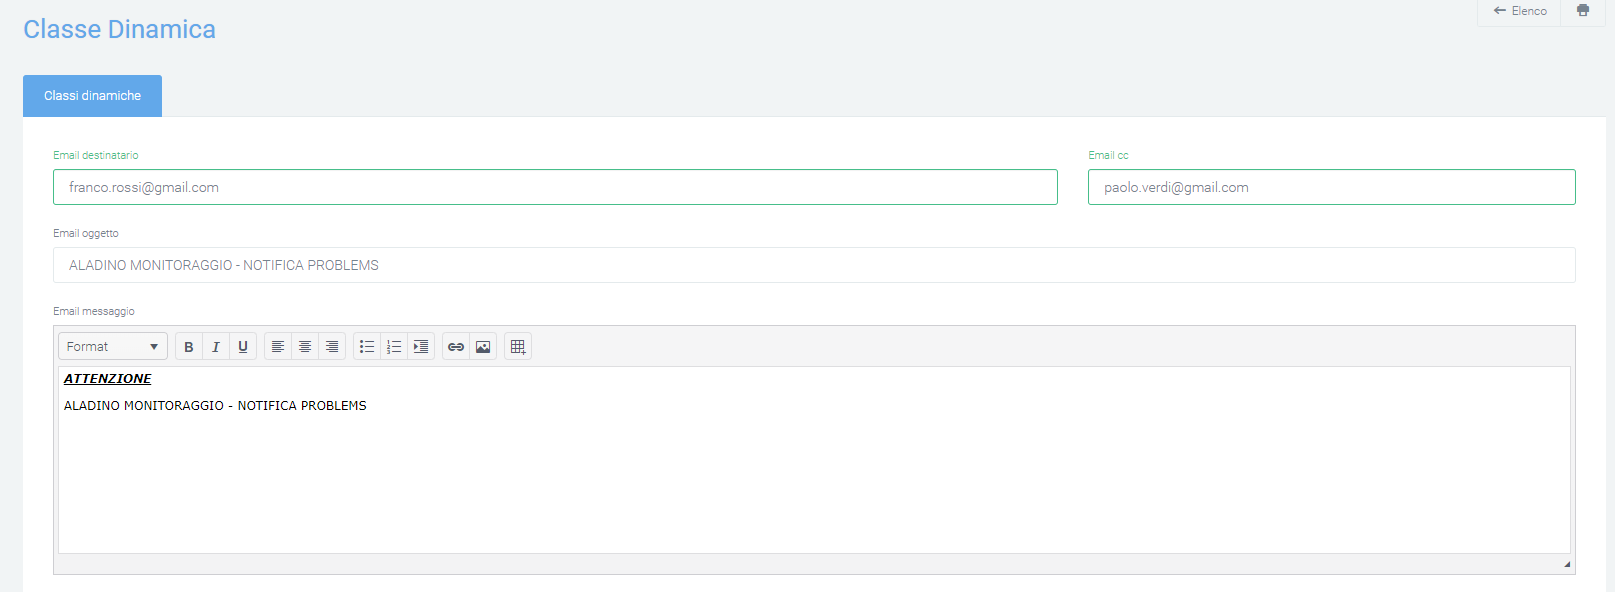Viewport: 1615px width, 592px height.
Task: Apply italic formatting button
Action: 216,347
